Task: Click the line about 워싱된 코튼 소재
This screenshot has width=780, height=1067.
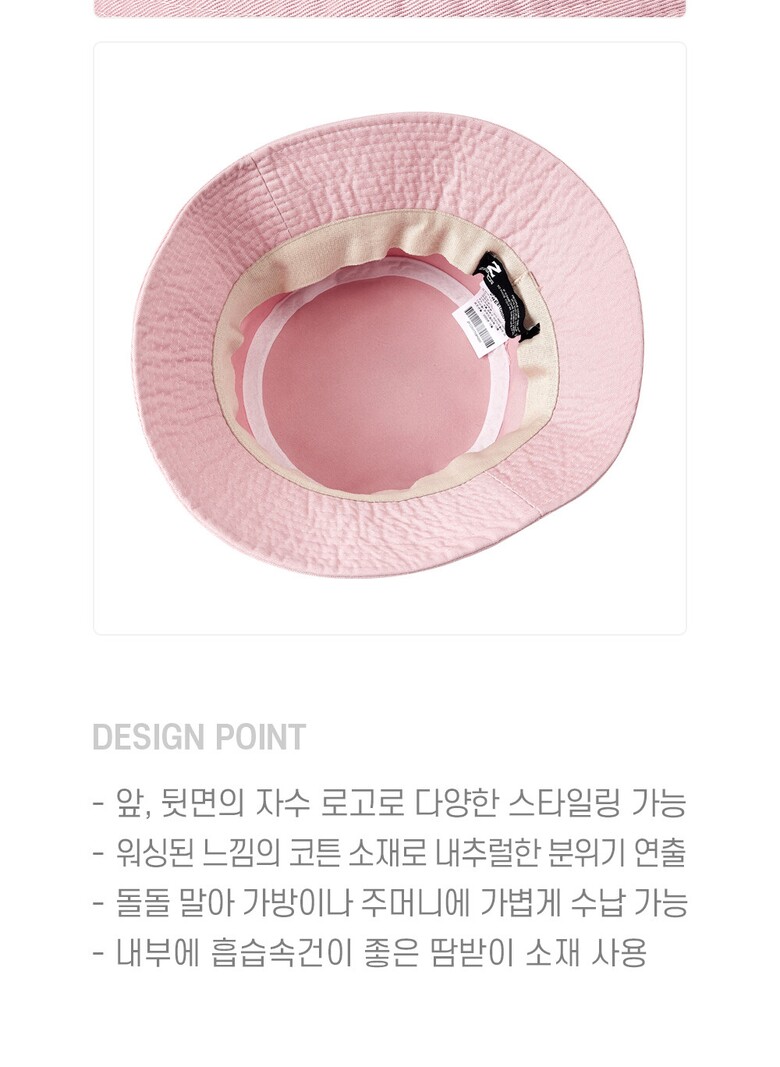Action: tap(389, 853)
